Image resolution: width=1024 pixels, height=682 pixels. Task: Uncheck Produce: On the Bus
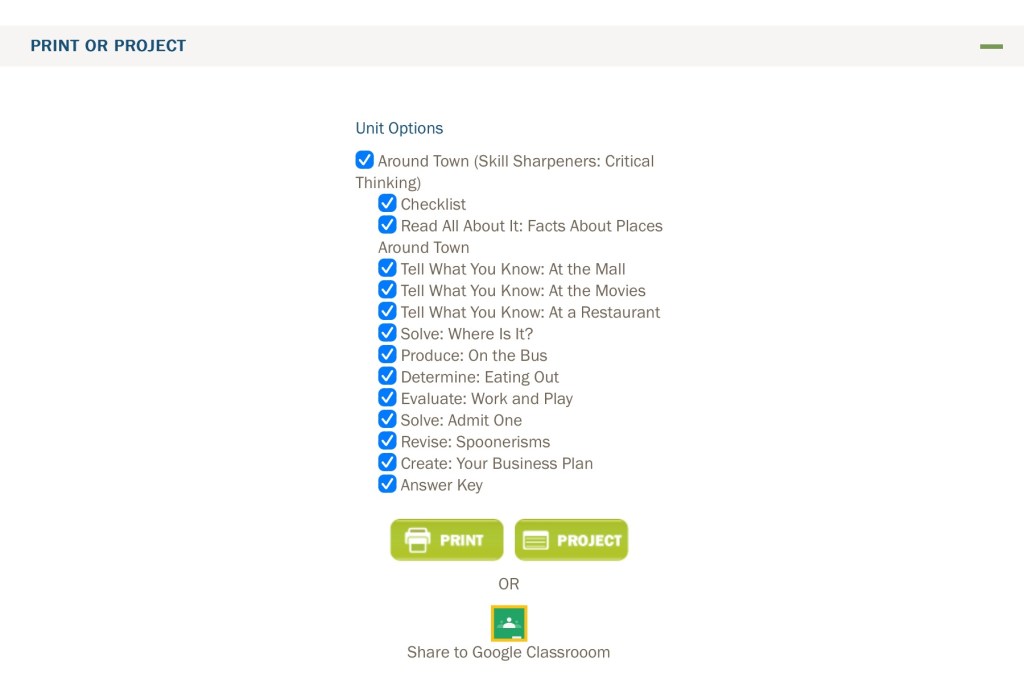(x=387, y=354)
